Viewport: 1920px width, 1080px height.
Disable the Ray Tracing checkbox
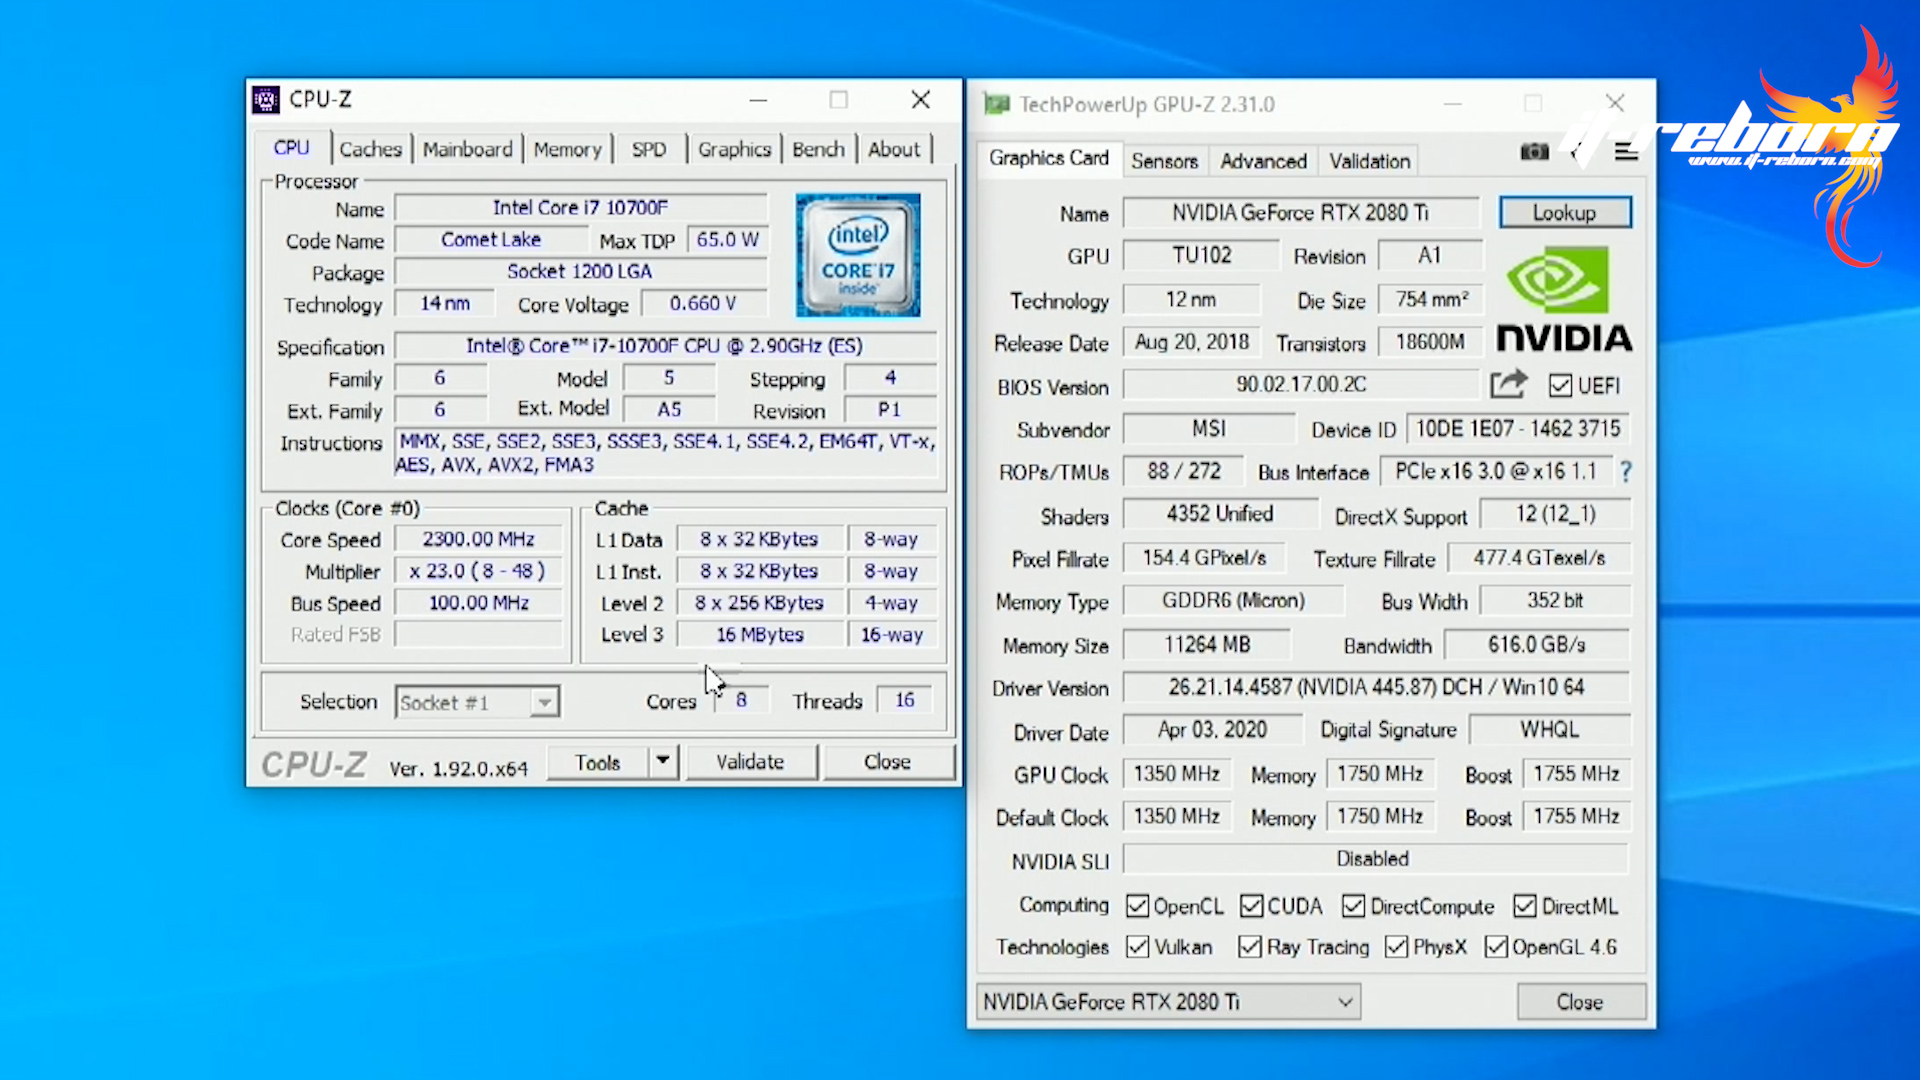[x=1250, y=947]
